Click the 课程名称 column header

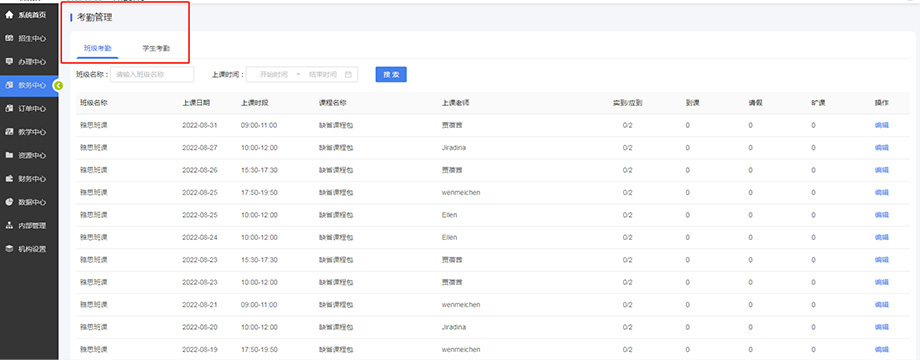tap(333, 103)
